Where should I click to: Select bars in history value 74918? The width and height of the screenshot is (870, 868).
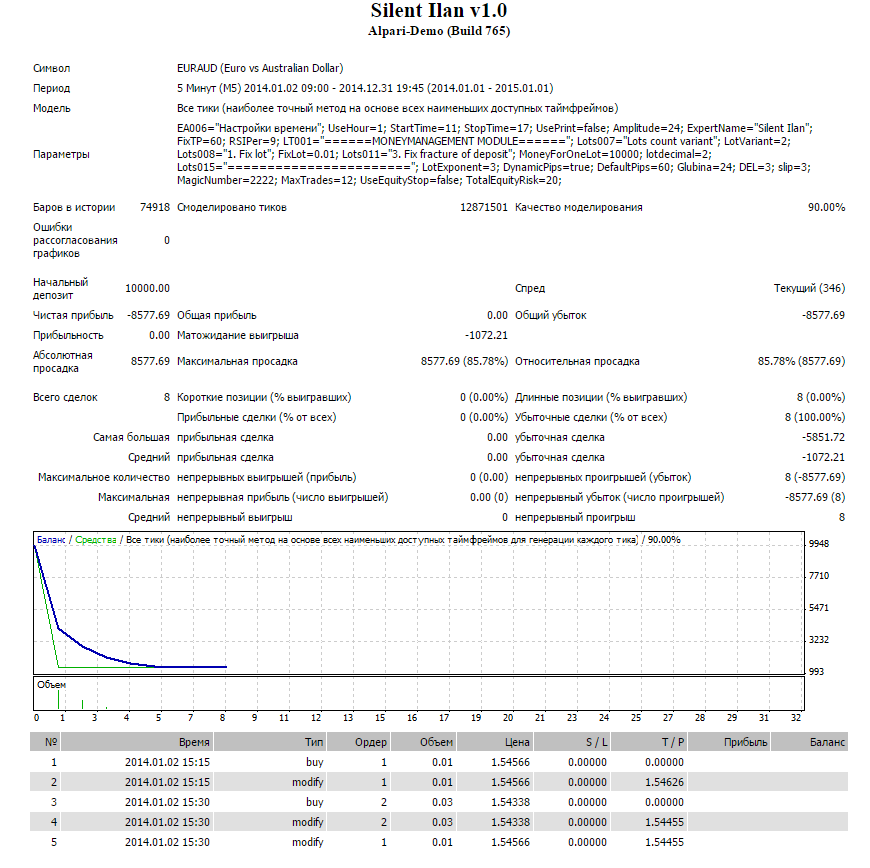[155, 207]
